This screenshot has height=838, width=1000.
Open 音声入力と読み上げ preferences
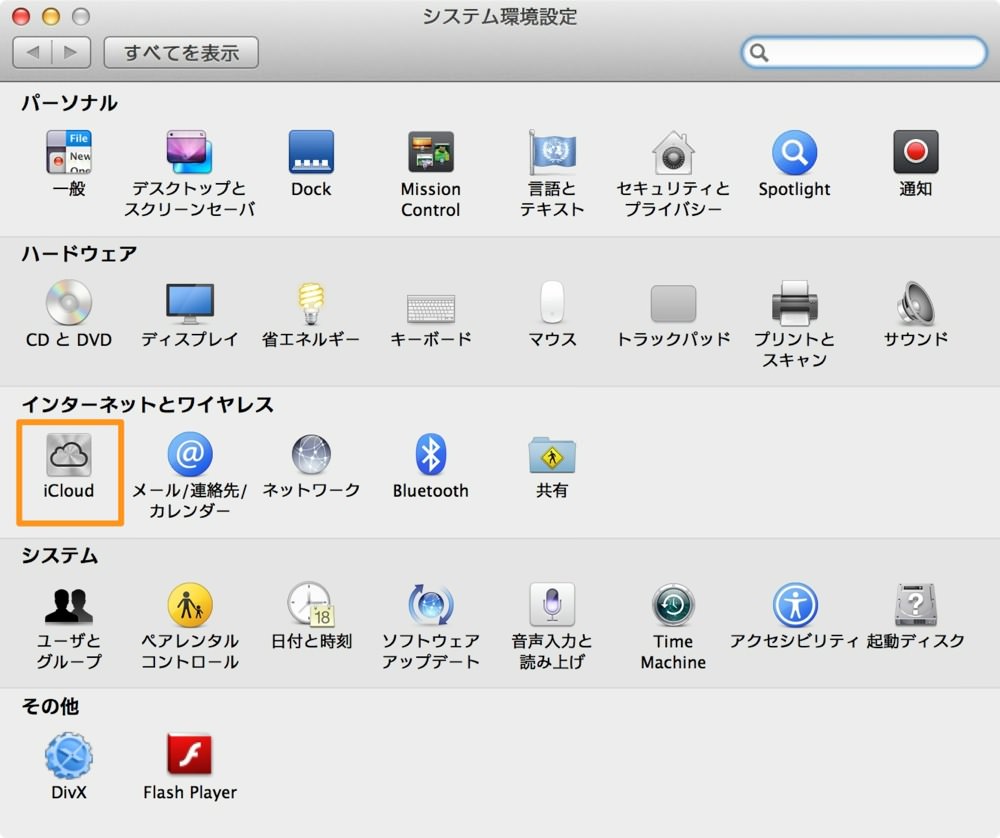point(552,605)
